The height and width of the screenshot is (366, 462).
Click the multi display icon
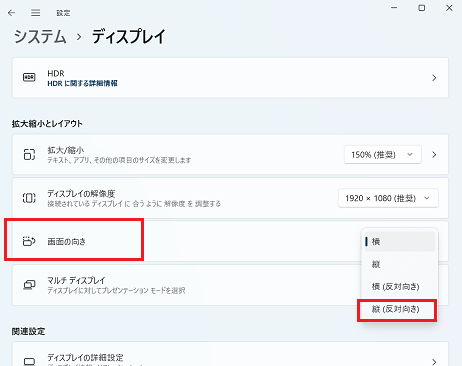point(29,285)
